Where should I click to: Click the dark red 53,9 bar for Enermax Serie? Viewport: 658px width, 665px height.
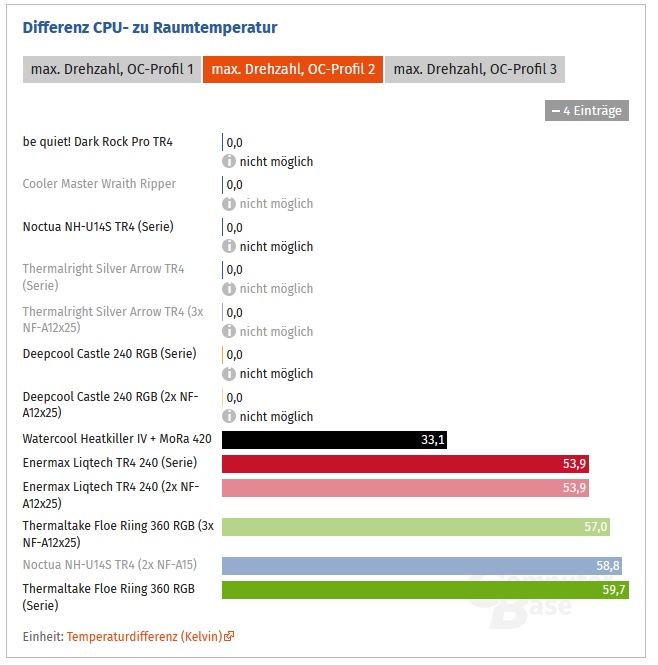pos(405,464)
